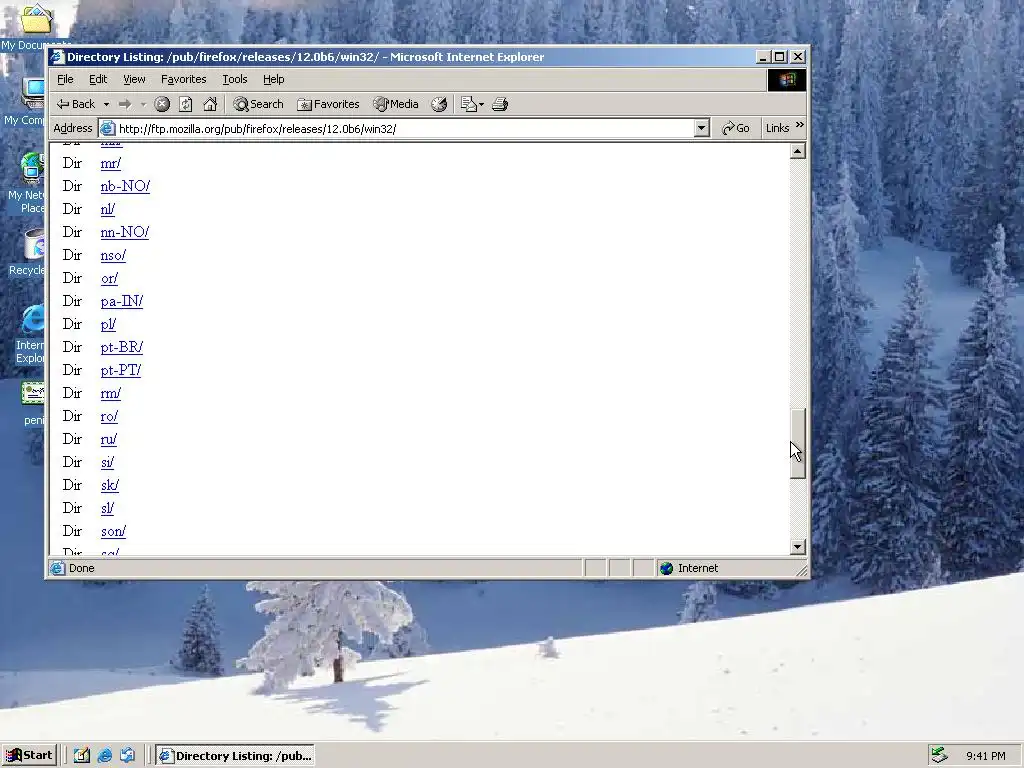Open the Favorites toolbar button
The width and height of the screenshot is (1024, 768).
coord(328,104)
